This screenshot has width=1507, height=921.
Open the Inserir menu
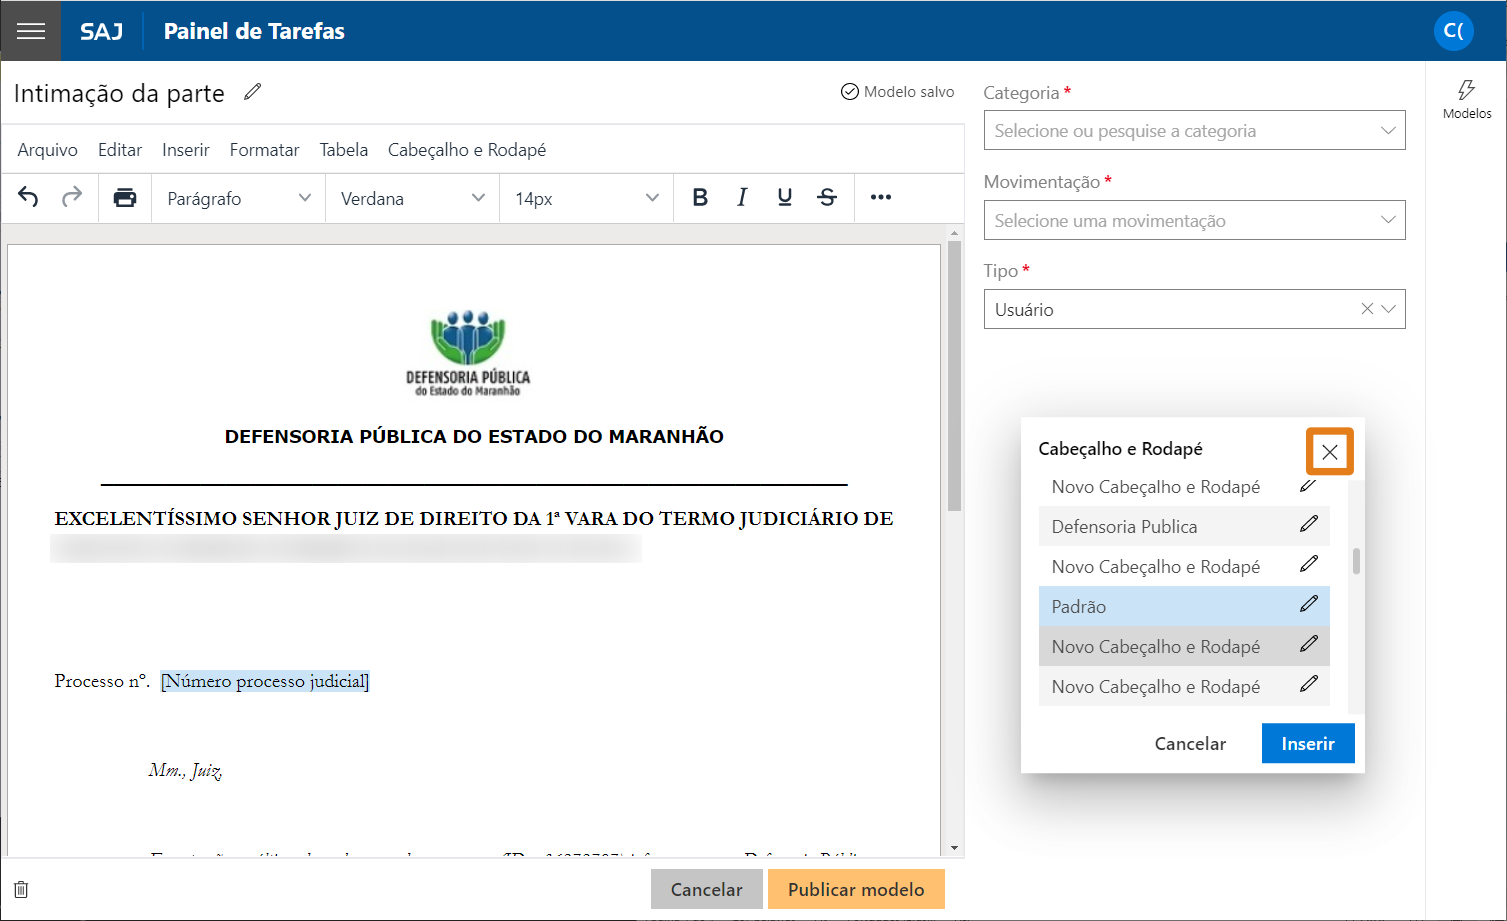186,150
